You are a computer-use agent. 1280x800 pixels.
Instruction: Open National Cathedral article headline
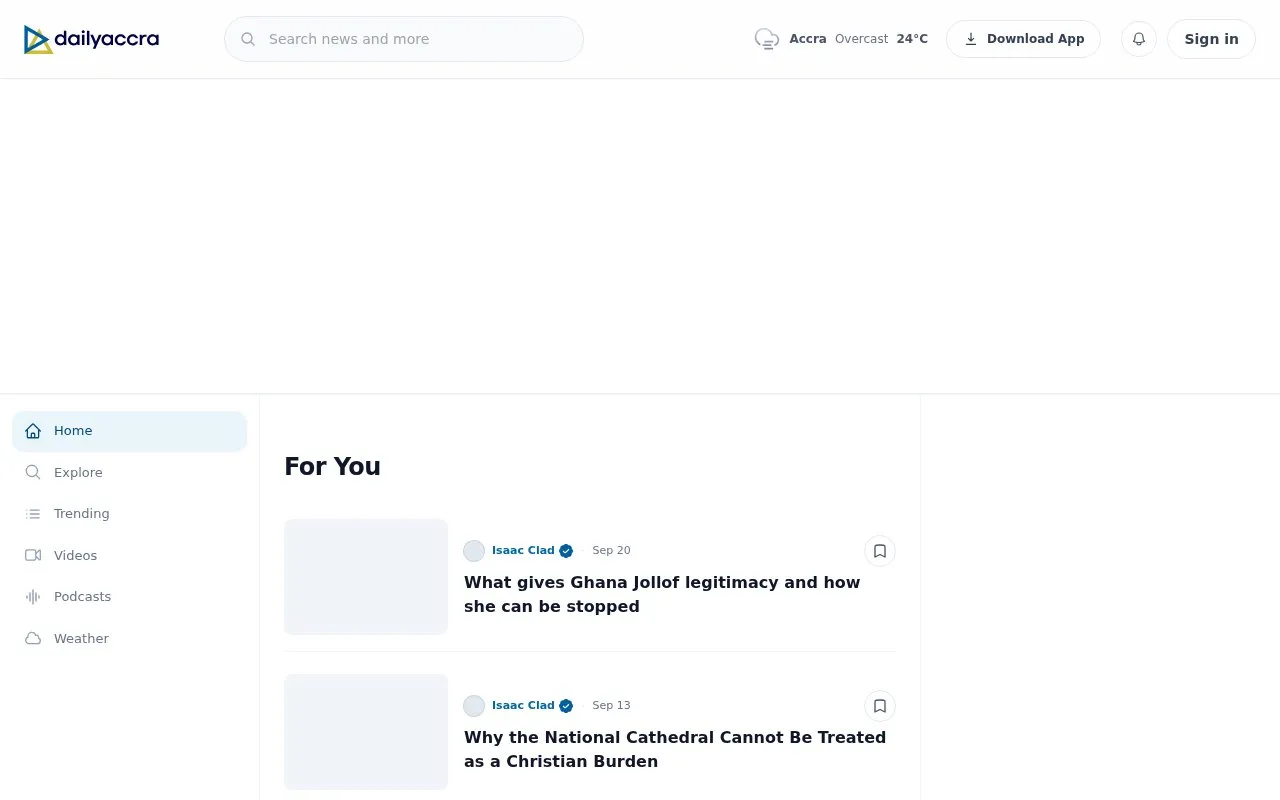[675, 749]
